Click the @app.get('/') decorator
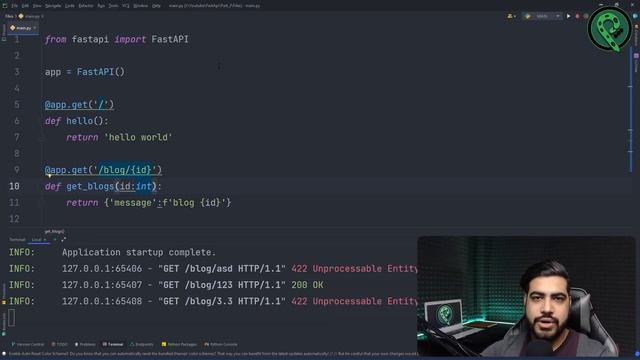The image size is (640, 360). click(x=79, y=104)
